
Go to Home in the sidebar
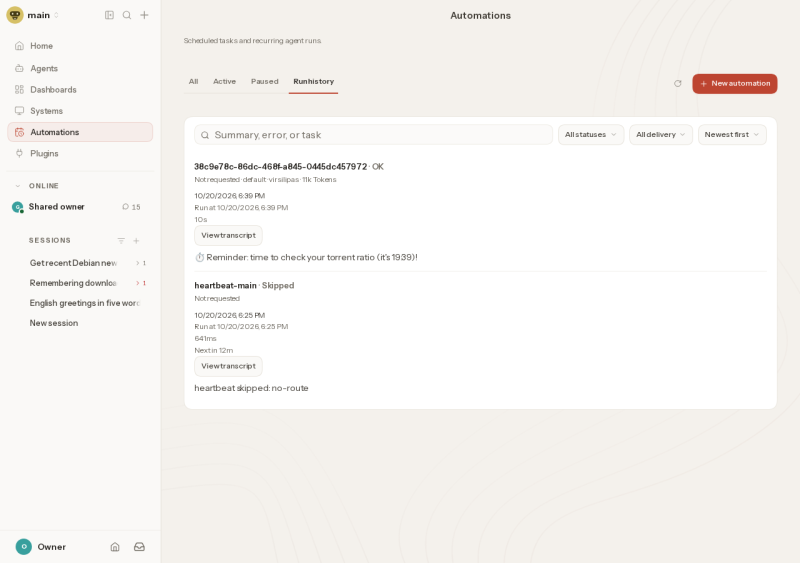point(80,46)
